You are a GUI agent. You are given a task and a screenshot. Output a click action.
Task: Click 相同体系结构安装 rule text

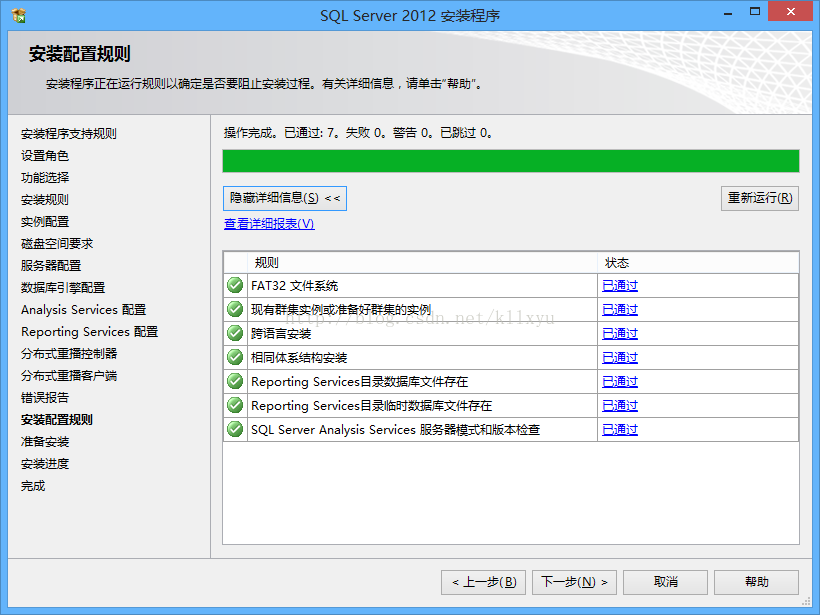point(299,357)
